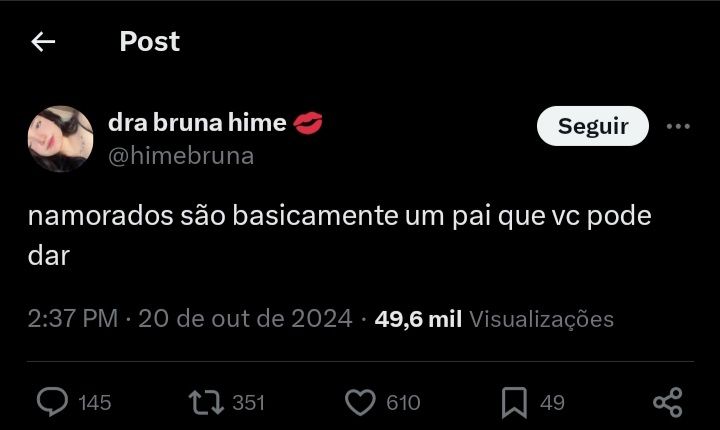
Task: Open the reply comment bubble icon
Action: (x=52, y=402)
